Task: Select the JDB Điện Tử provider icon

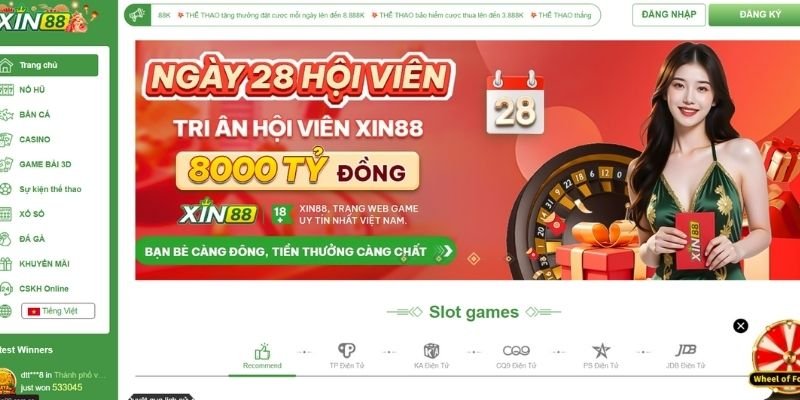Action: pos(686,350)
